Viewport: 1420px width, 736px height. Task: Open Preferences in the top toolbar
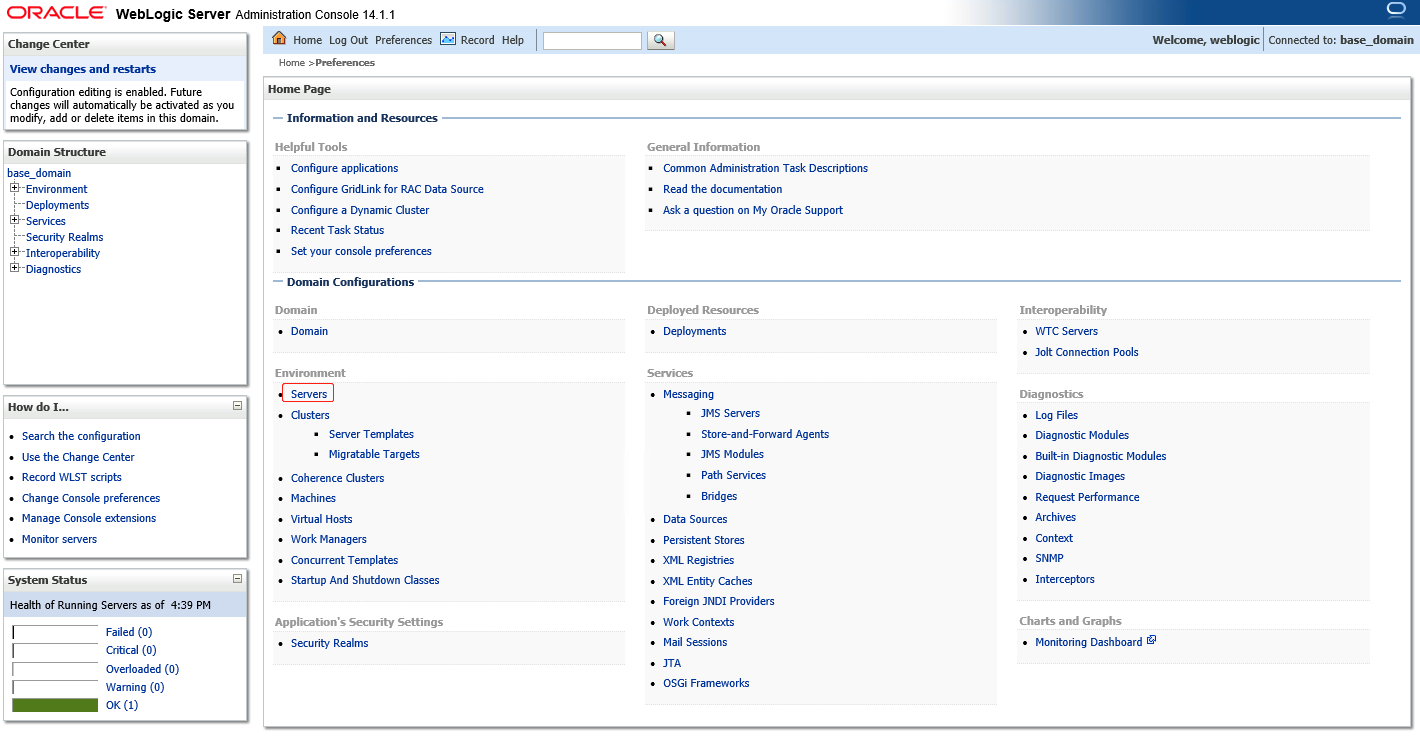[403, 40]
